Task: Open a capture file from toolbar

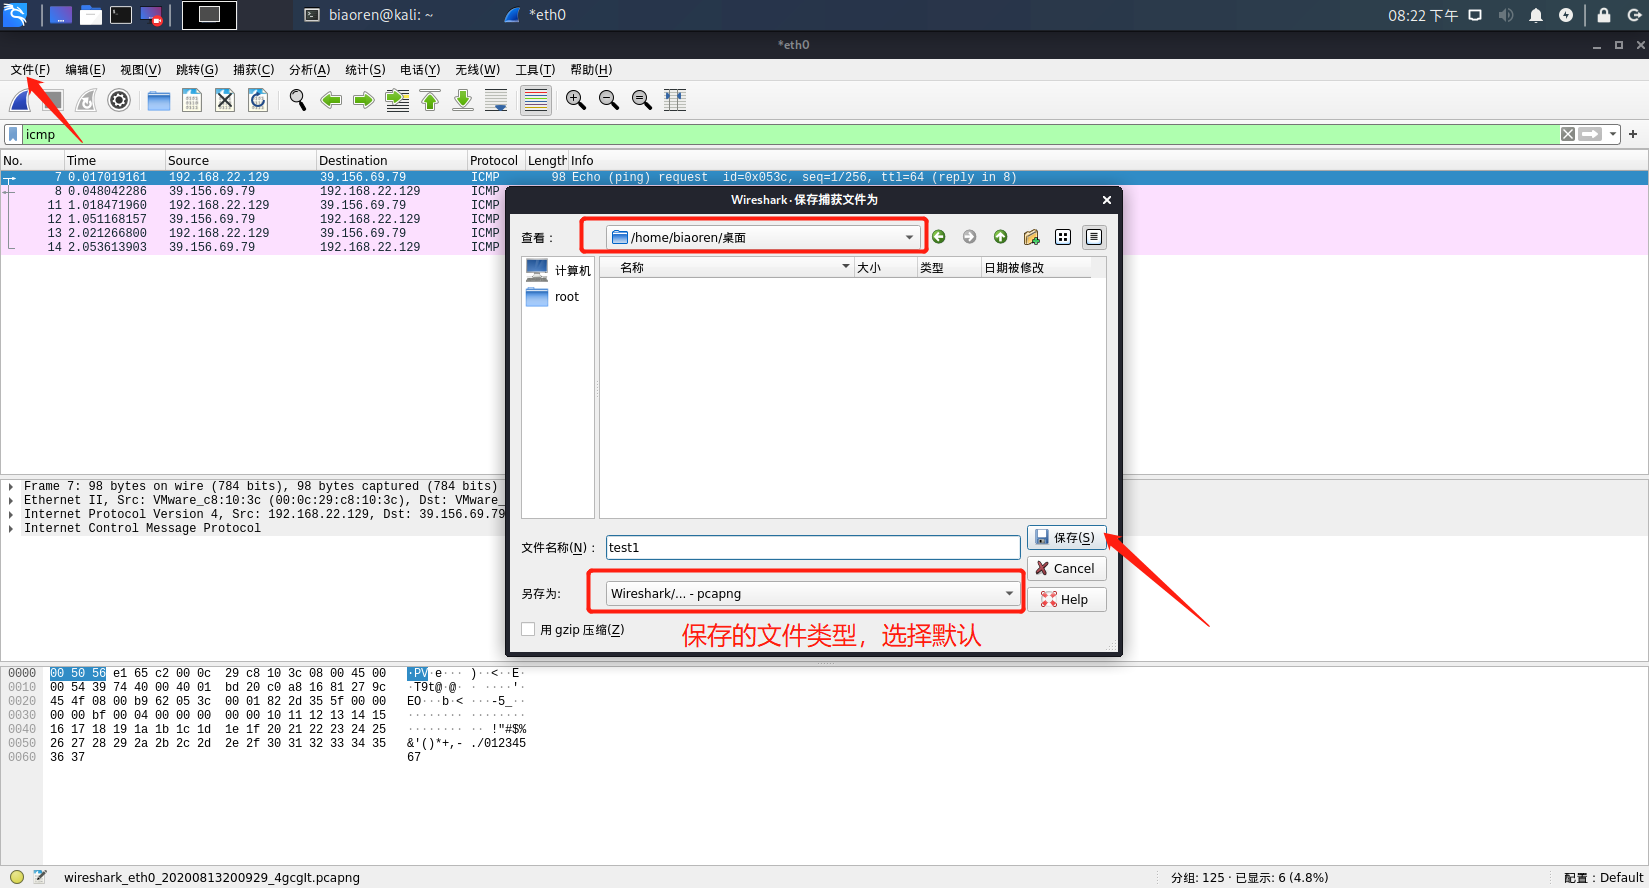Action: 159,100
